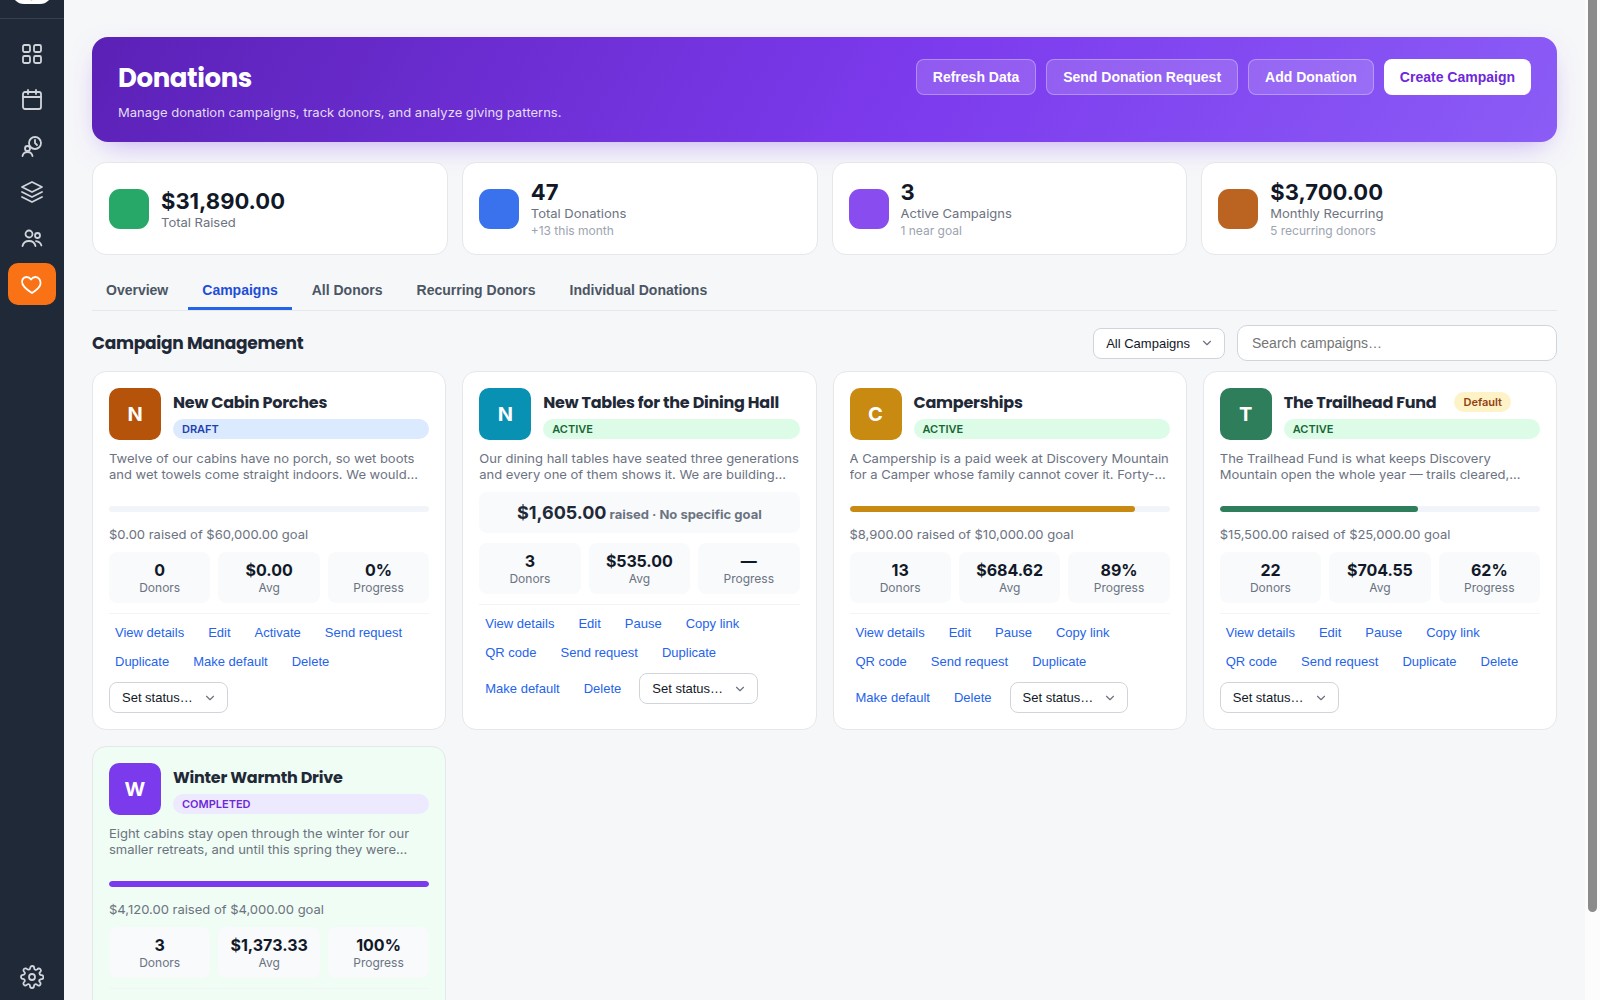Open the calendar icon in sidebar
1600x1000 pixels.
(32, 100)
